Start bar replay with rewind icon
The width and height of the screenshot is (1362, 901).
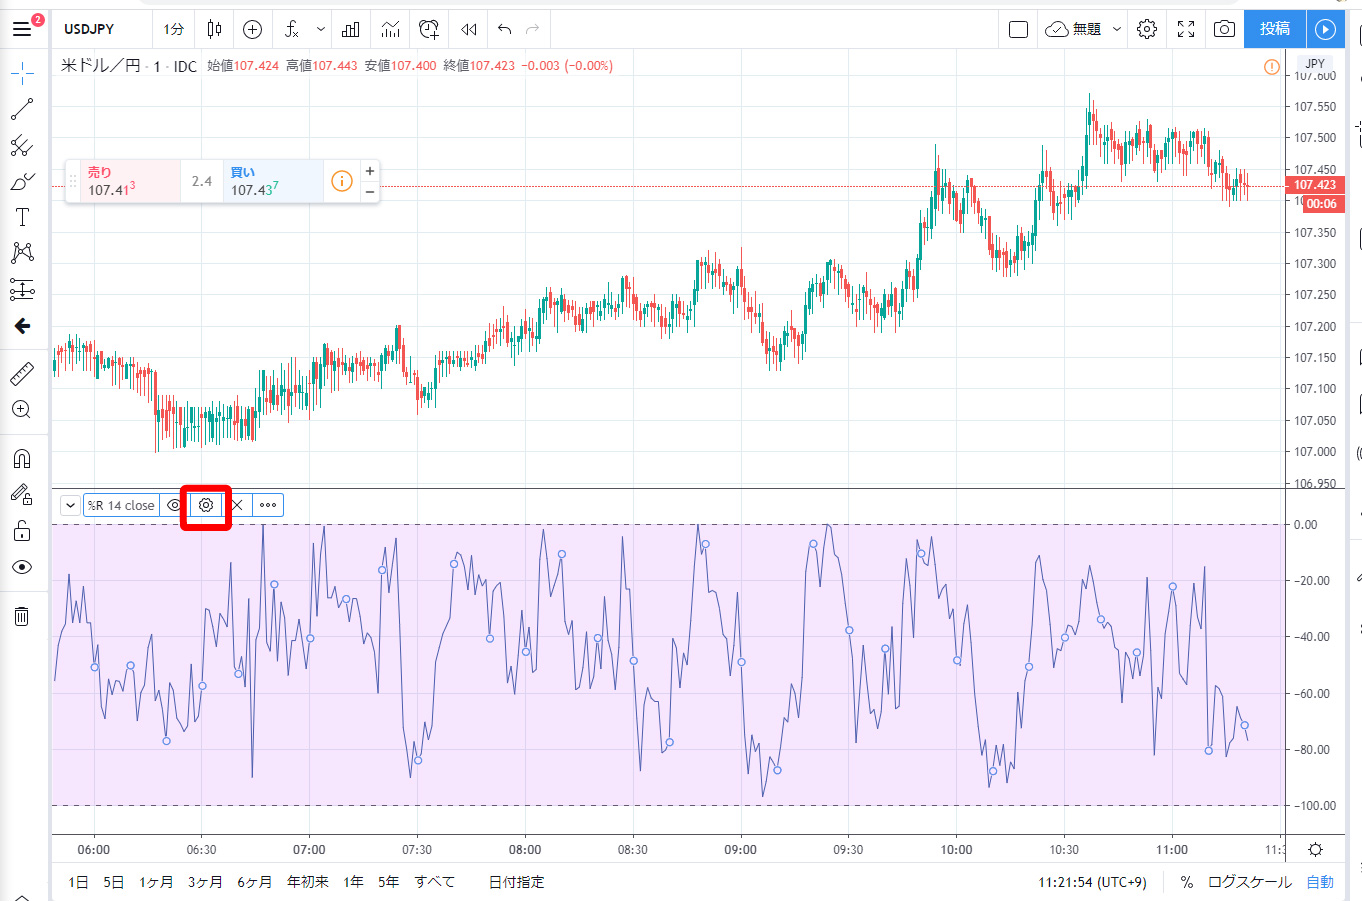(x=468, y=29)
